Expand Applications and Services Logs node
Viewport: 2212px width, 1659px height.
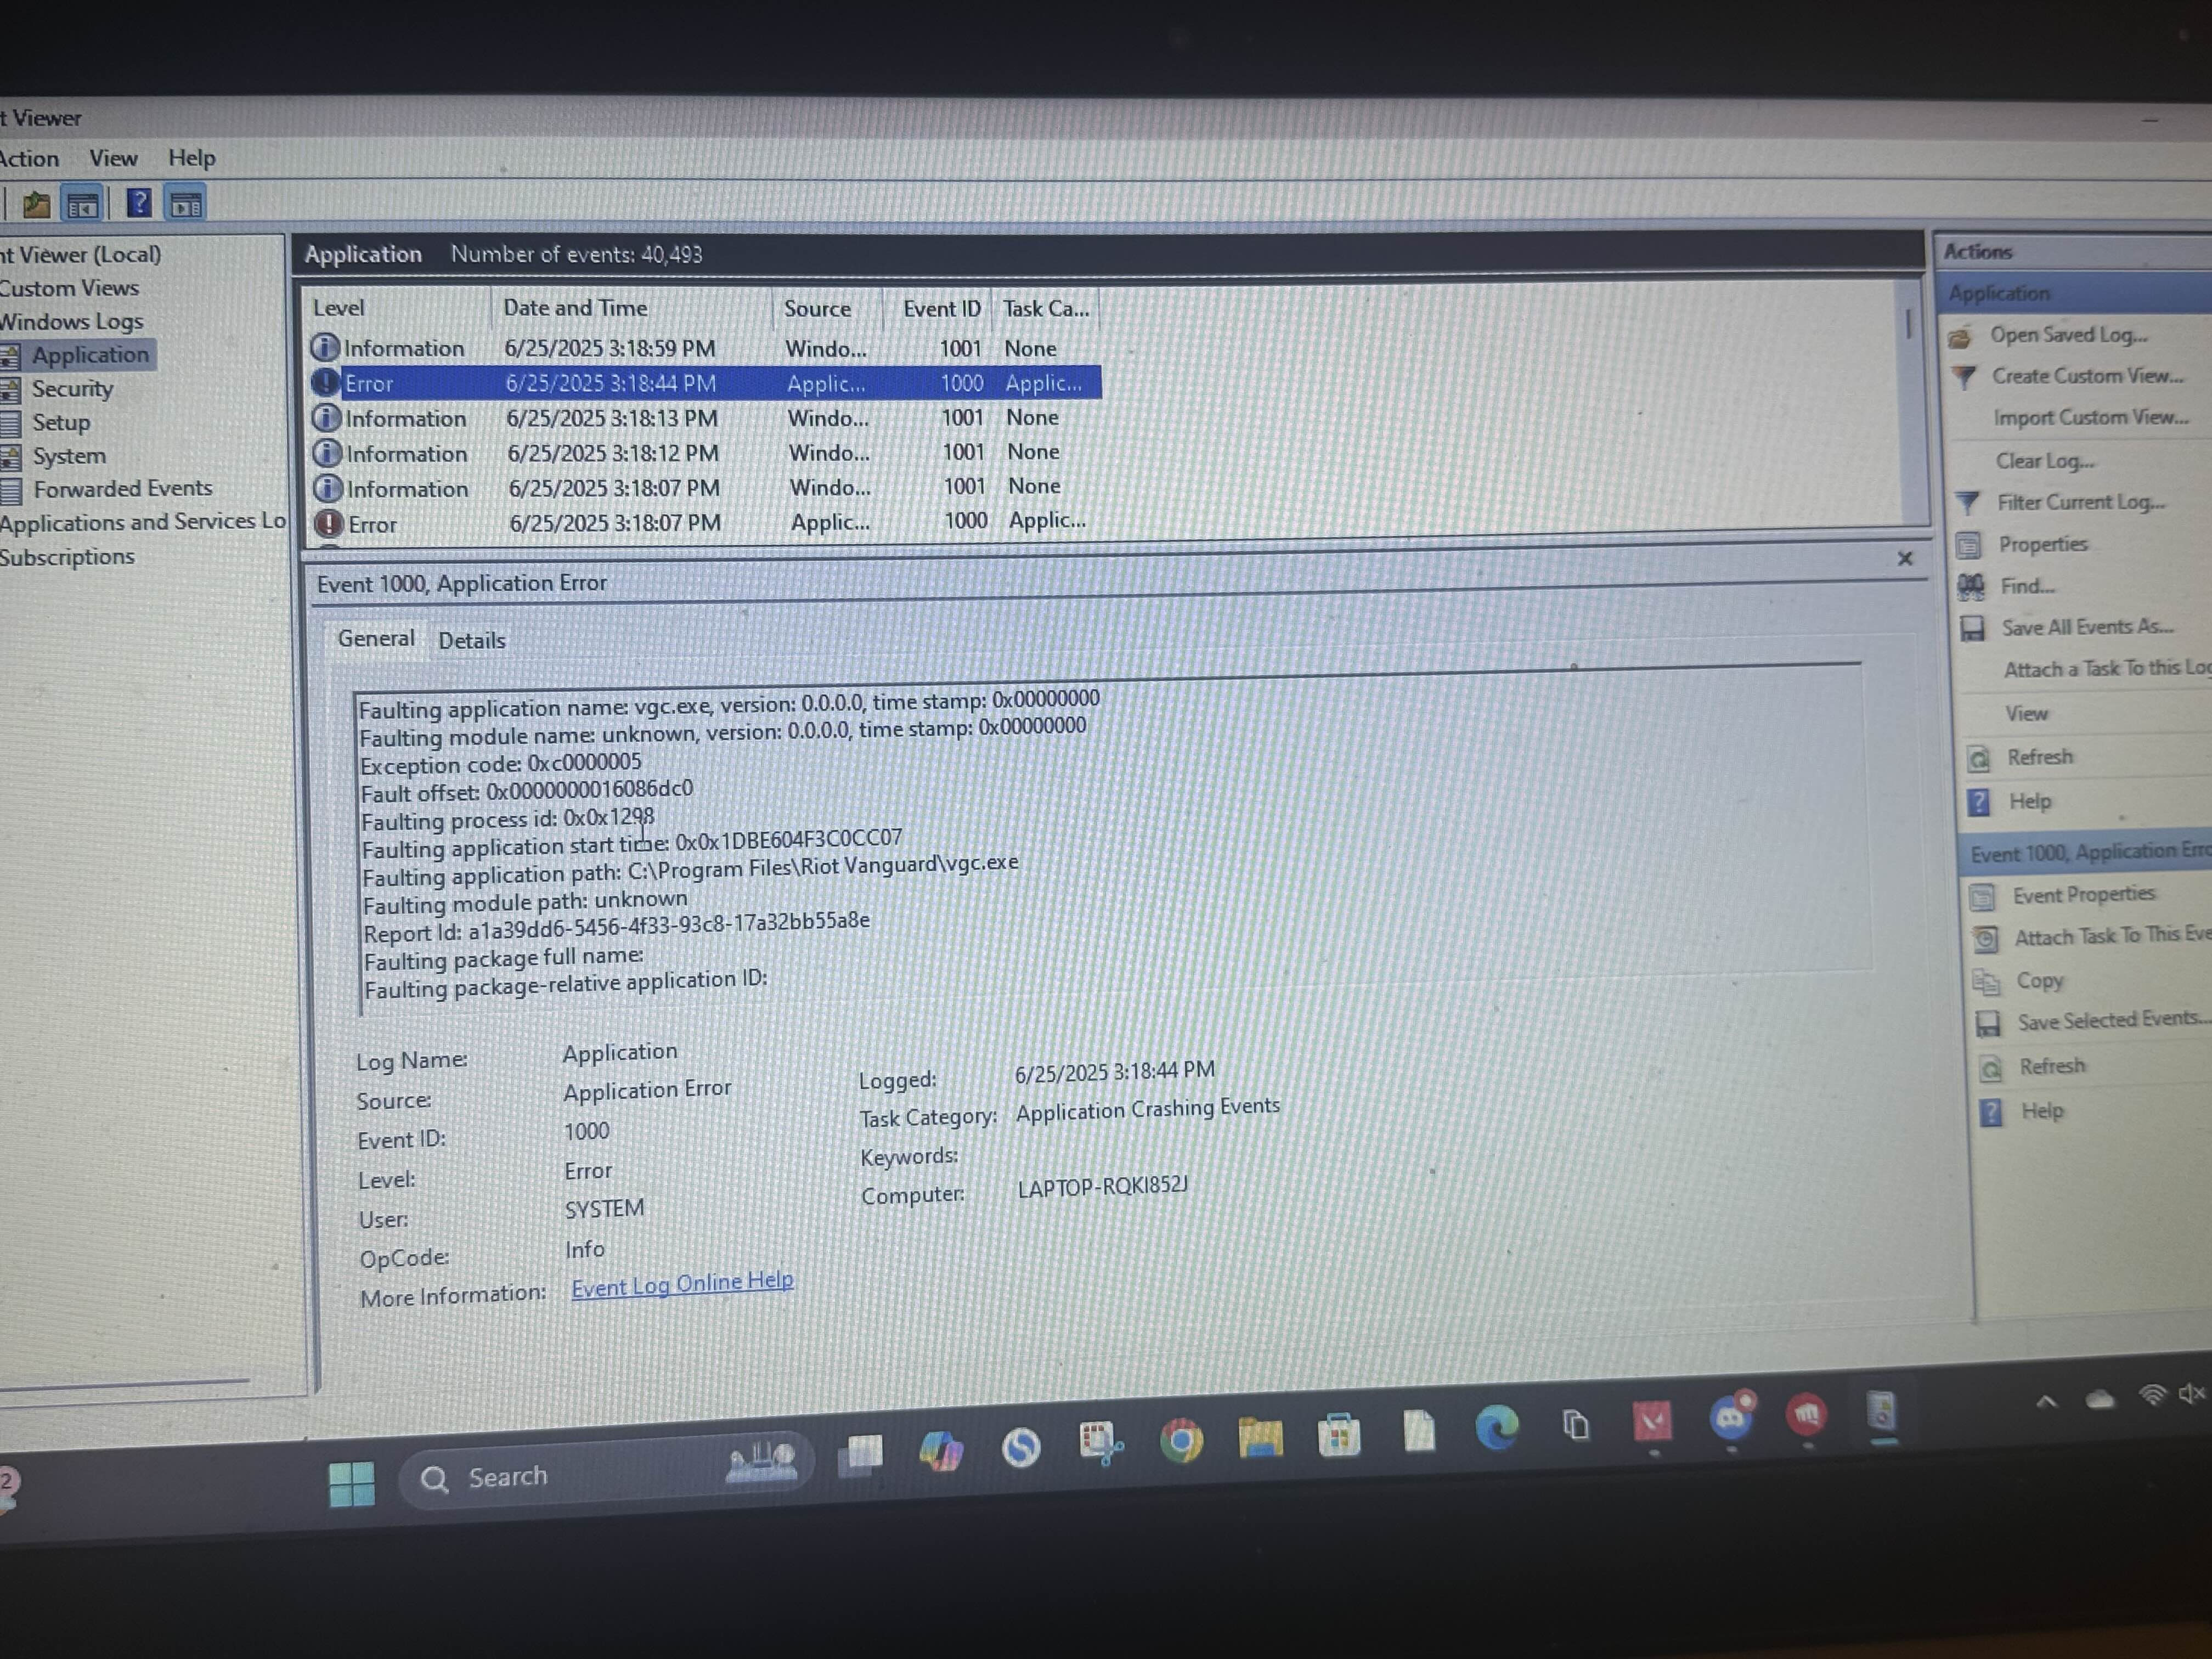[140, 522]
